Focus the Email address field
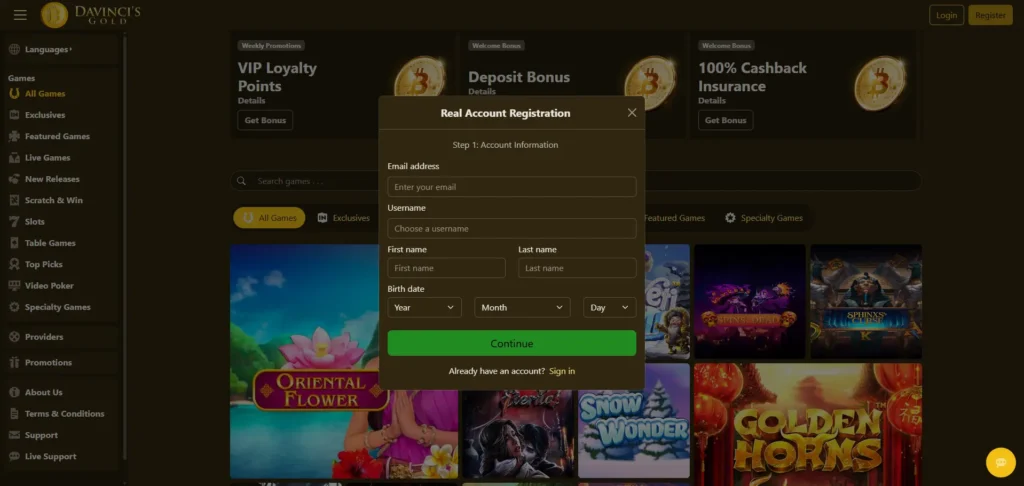Screen dimensions: 1024x486 pos(512,187)
